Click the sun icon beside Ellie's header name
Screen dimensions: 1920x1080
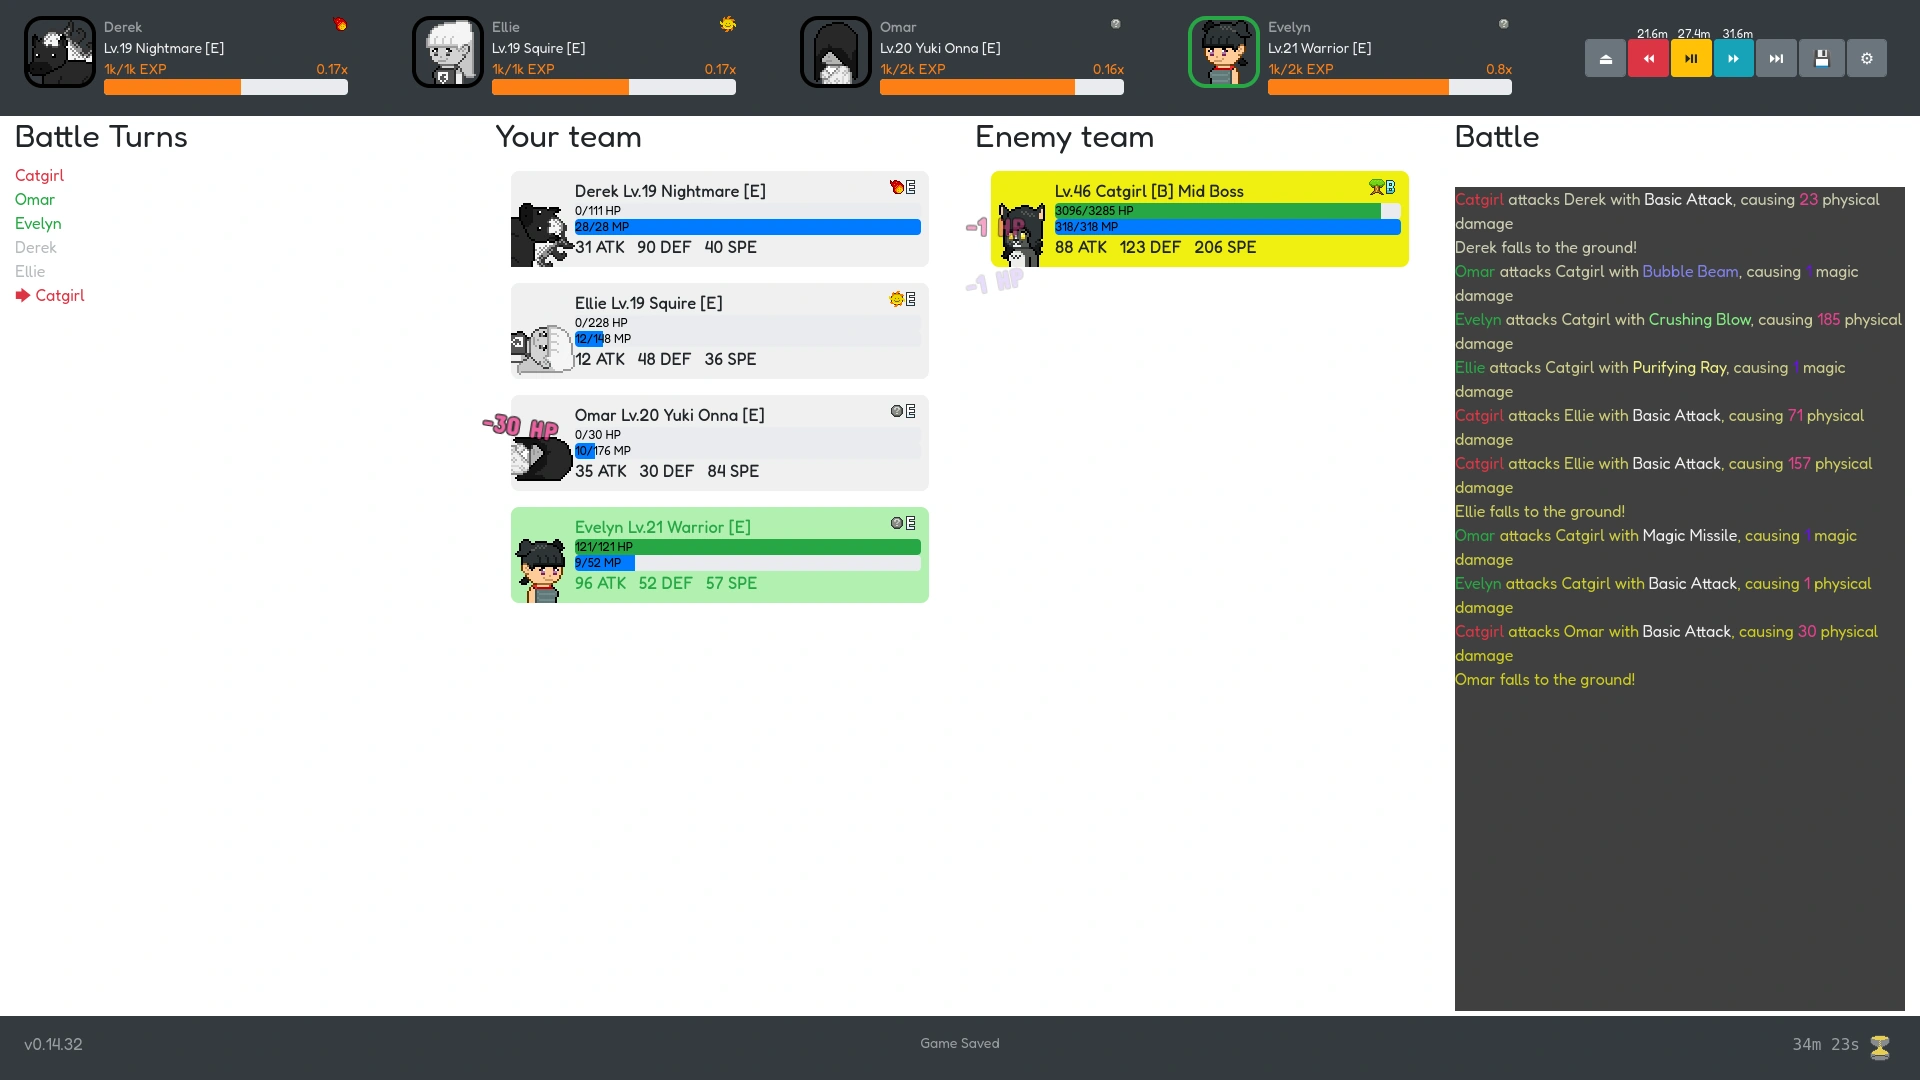(x=727, y=24)
